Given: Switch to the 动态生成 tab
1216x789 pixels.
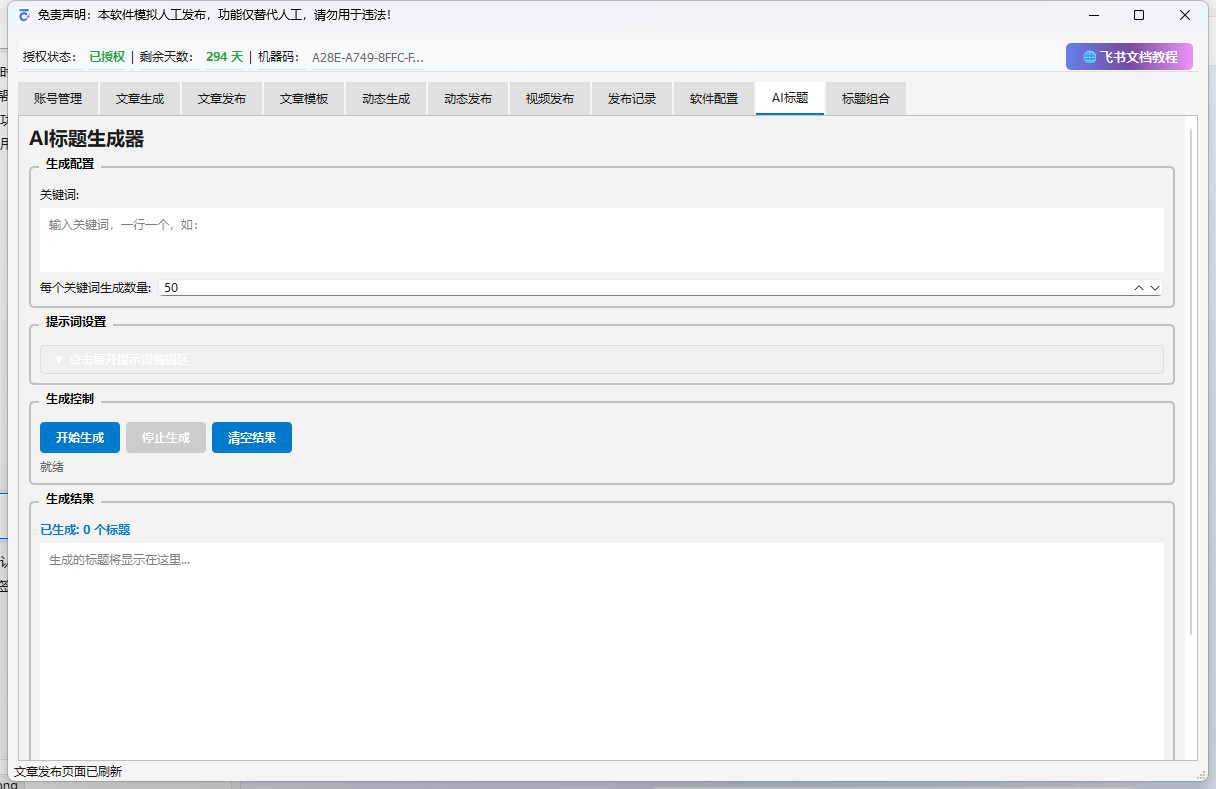Looking at the screenshot, I should 386,99.
